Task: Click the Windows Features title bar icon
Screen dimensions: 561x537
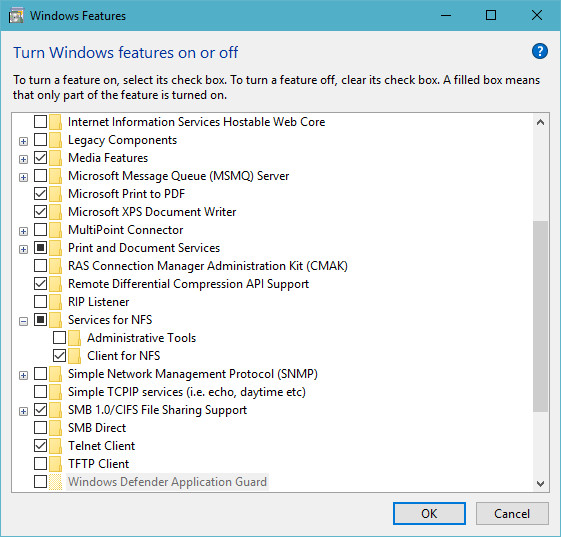Action: tap(16, 16)
